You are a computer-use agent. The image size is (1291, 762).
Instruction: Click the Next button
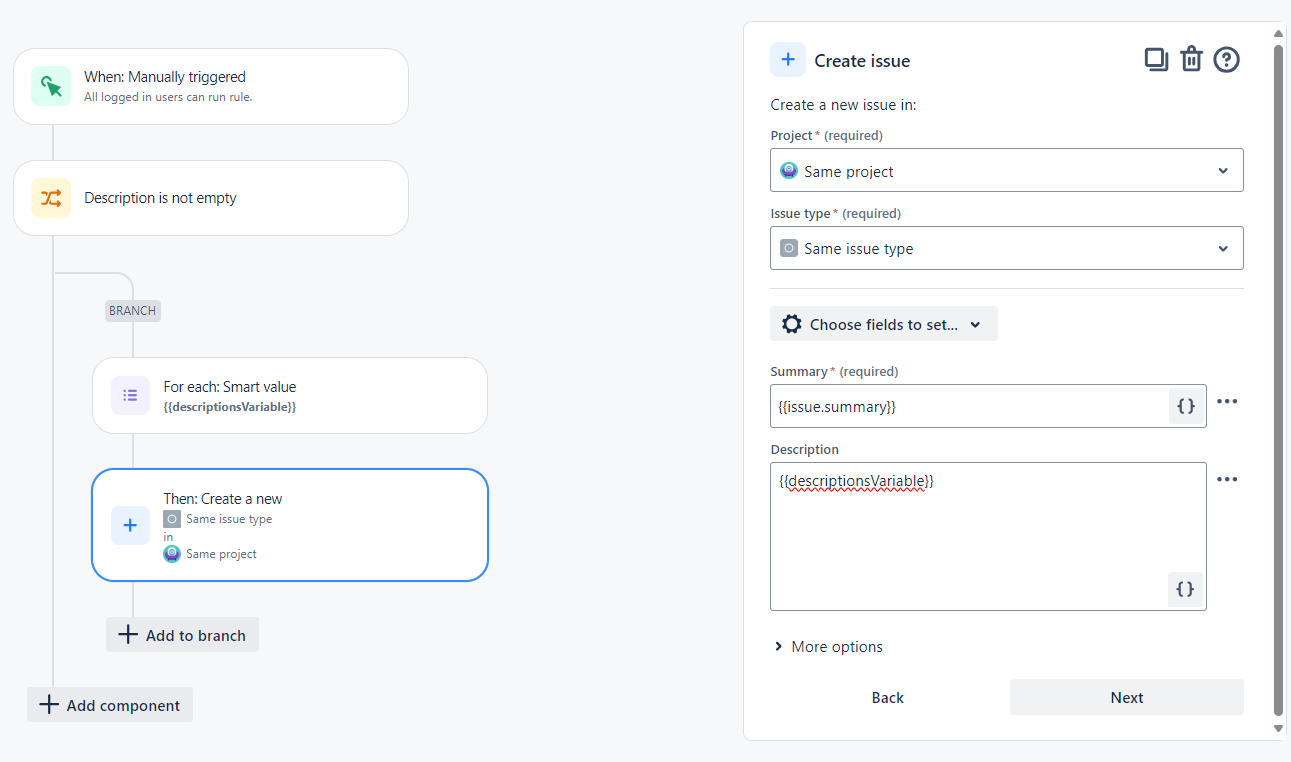coord(1126,697)
